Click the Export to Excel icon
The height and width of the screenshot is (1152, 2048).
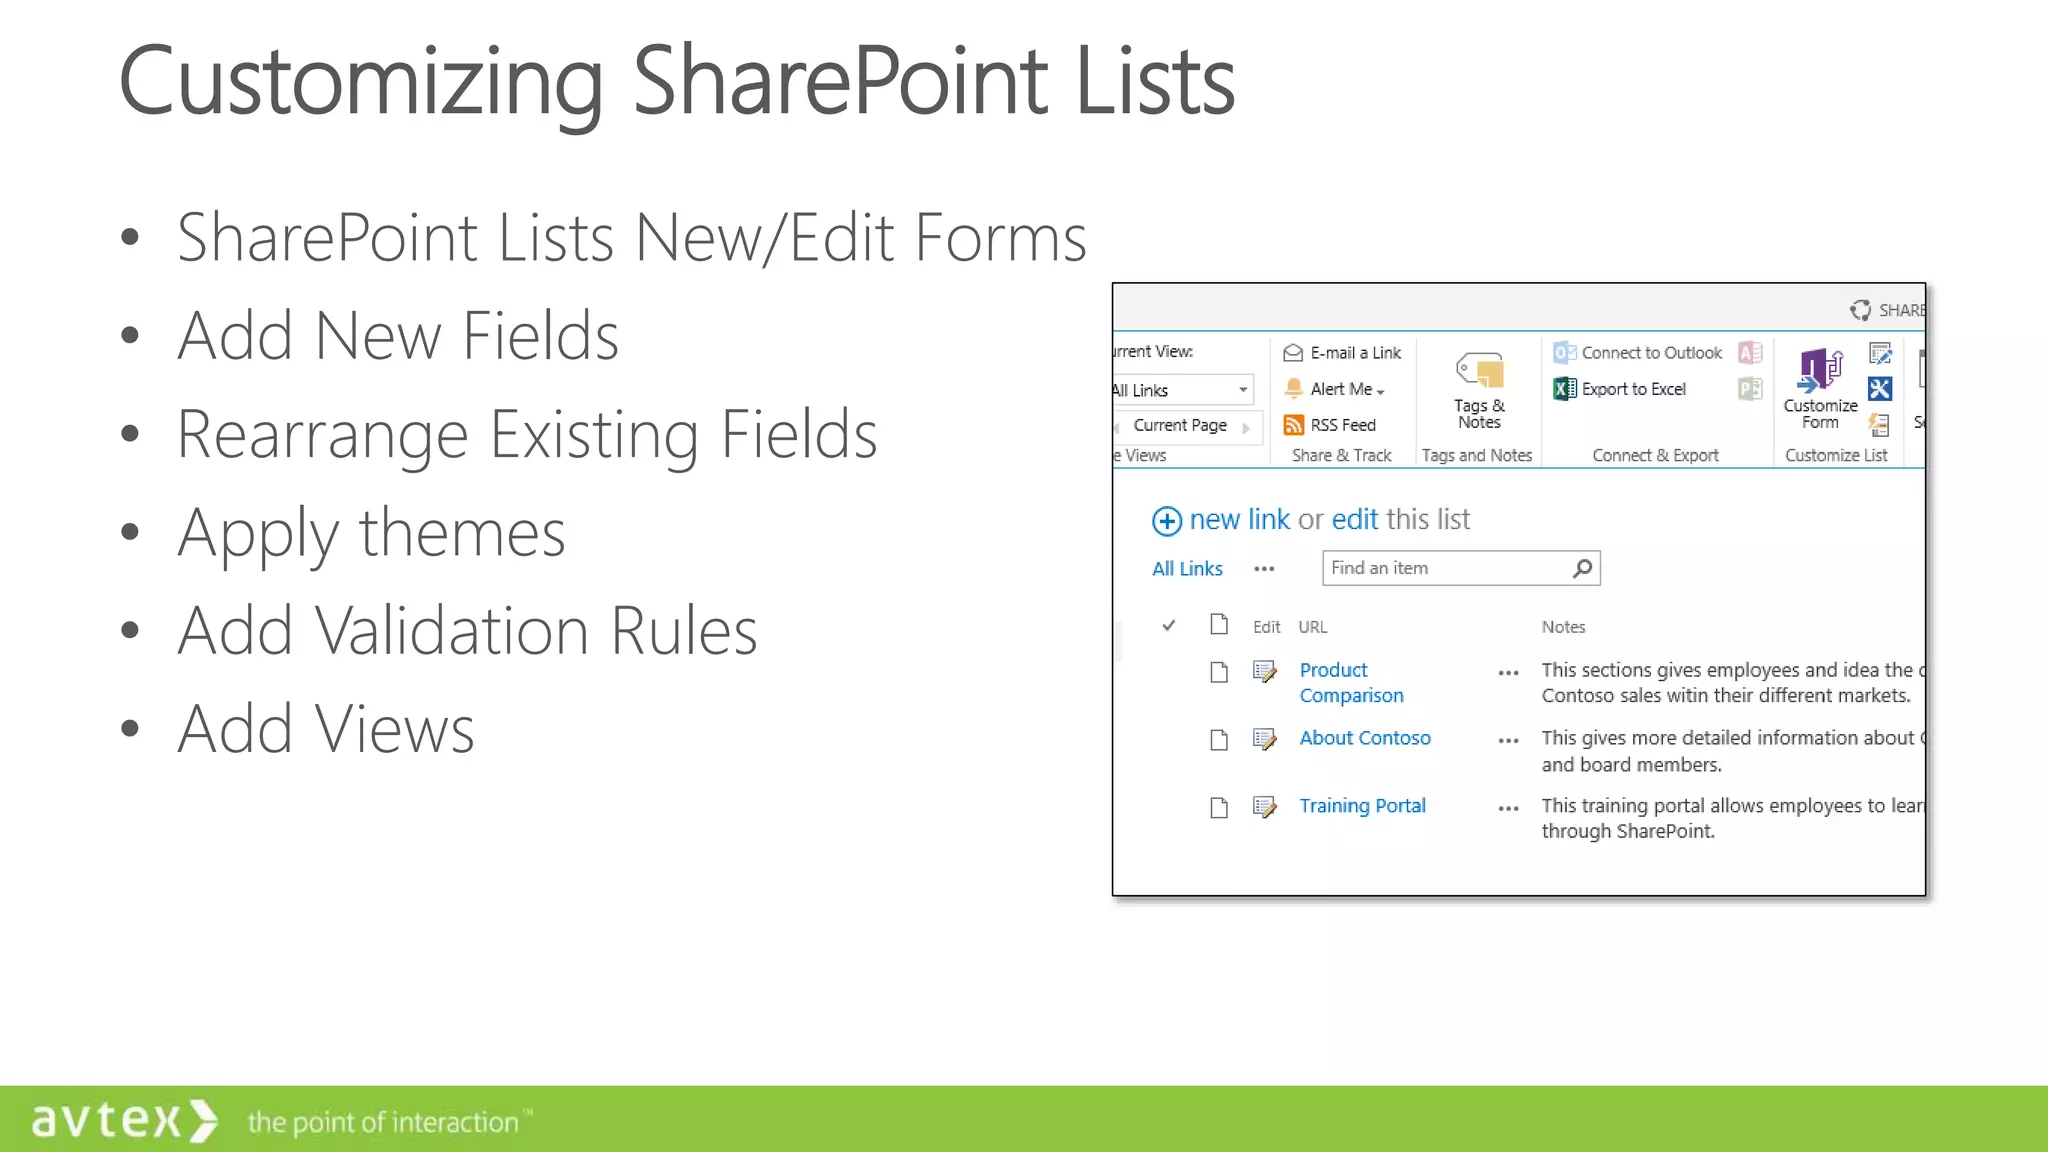point(1564,389)
